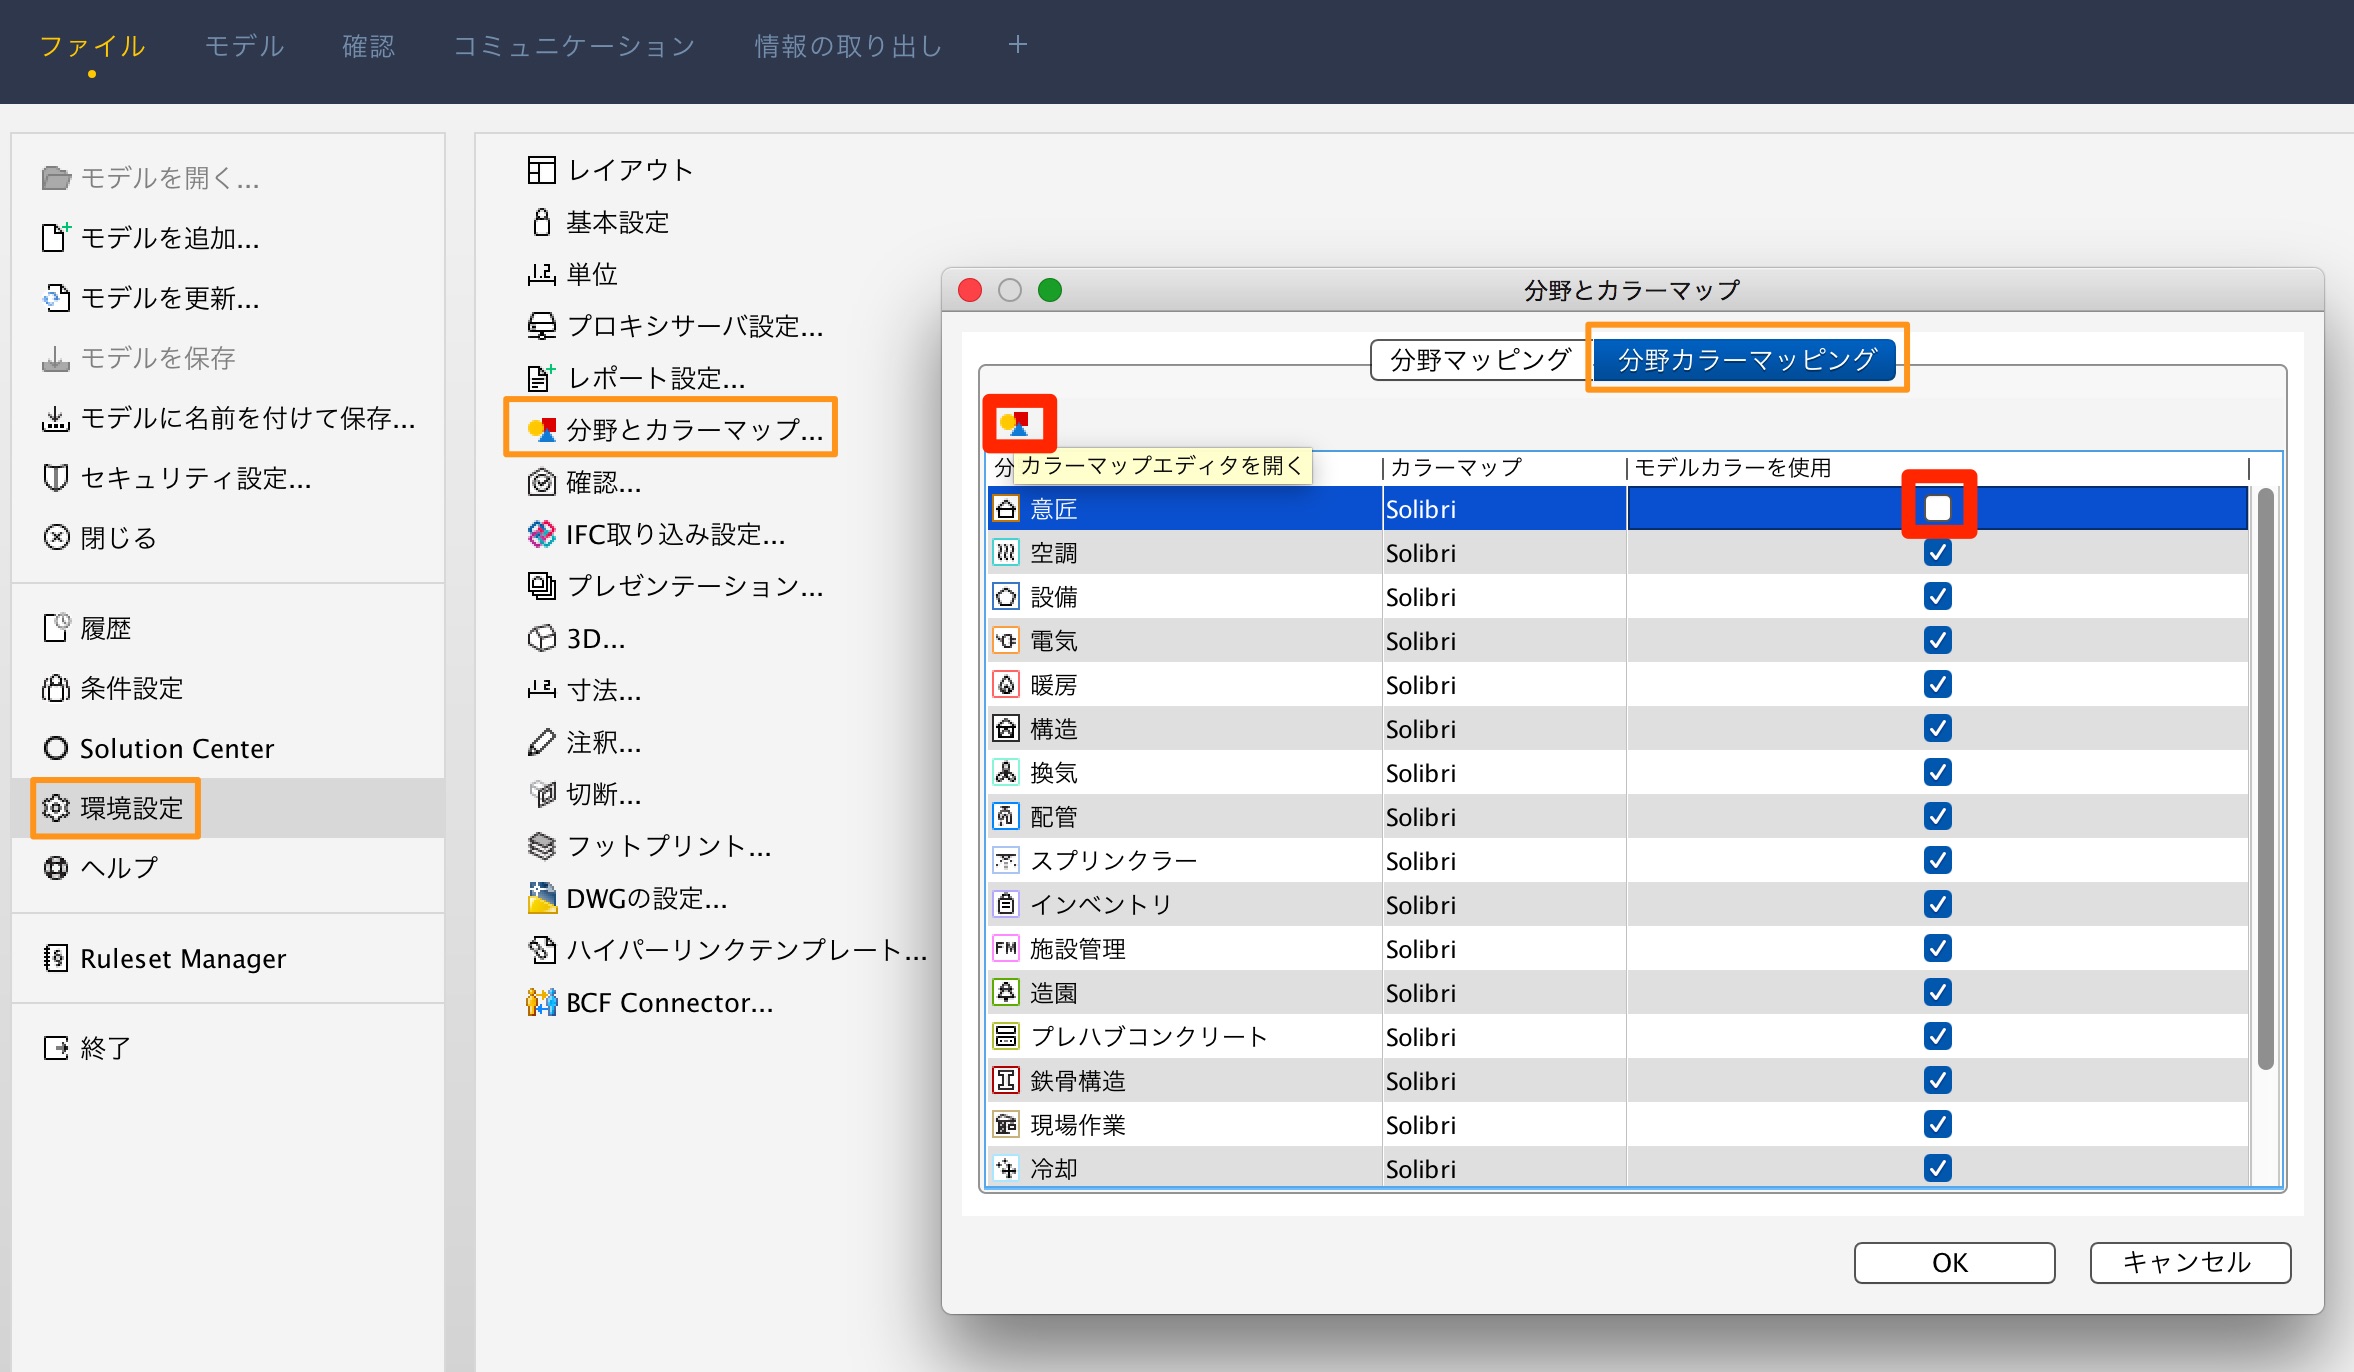Image resolution: width=2354 pixels, height=1372 pixels.
Task: Switch to the コミュニケーション tab
Action: click(x=574, y=46)
